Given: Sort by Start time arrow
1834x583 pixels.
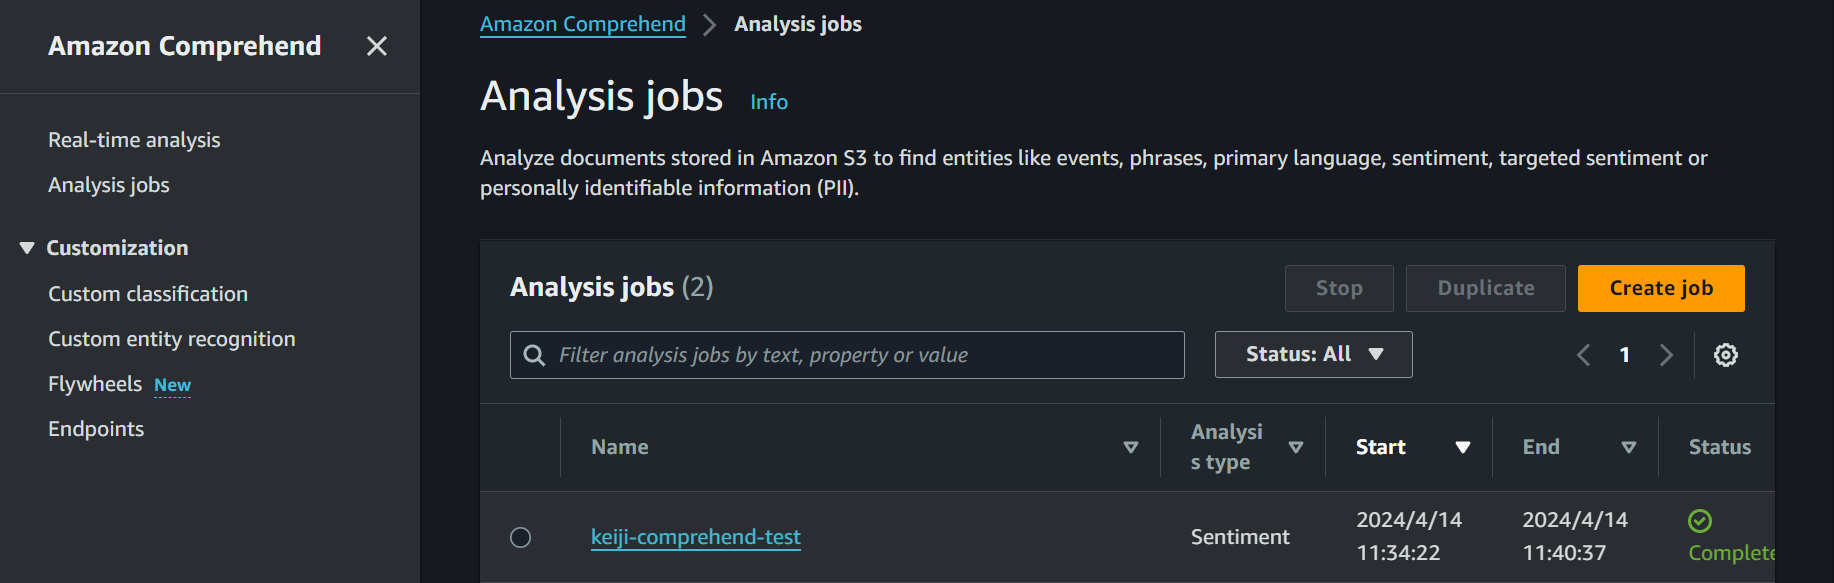Looking at the screenshot, I should [1463, 447].
